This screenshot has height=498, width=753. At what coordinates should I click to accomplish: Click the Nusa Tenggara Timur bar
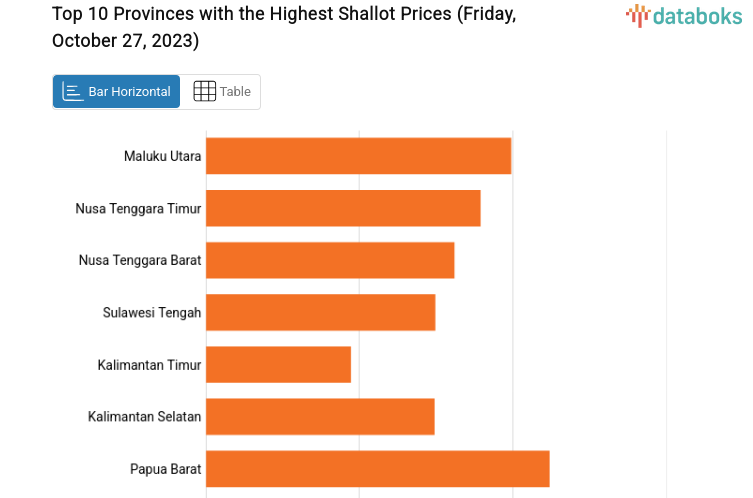point(343,208)
